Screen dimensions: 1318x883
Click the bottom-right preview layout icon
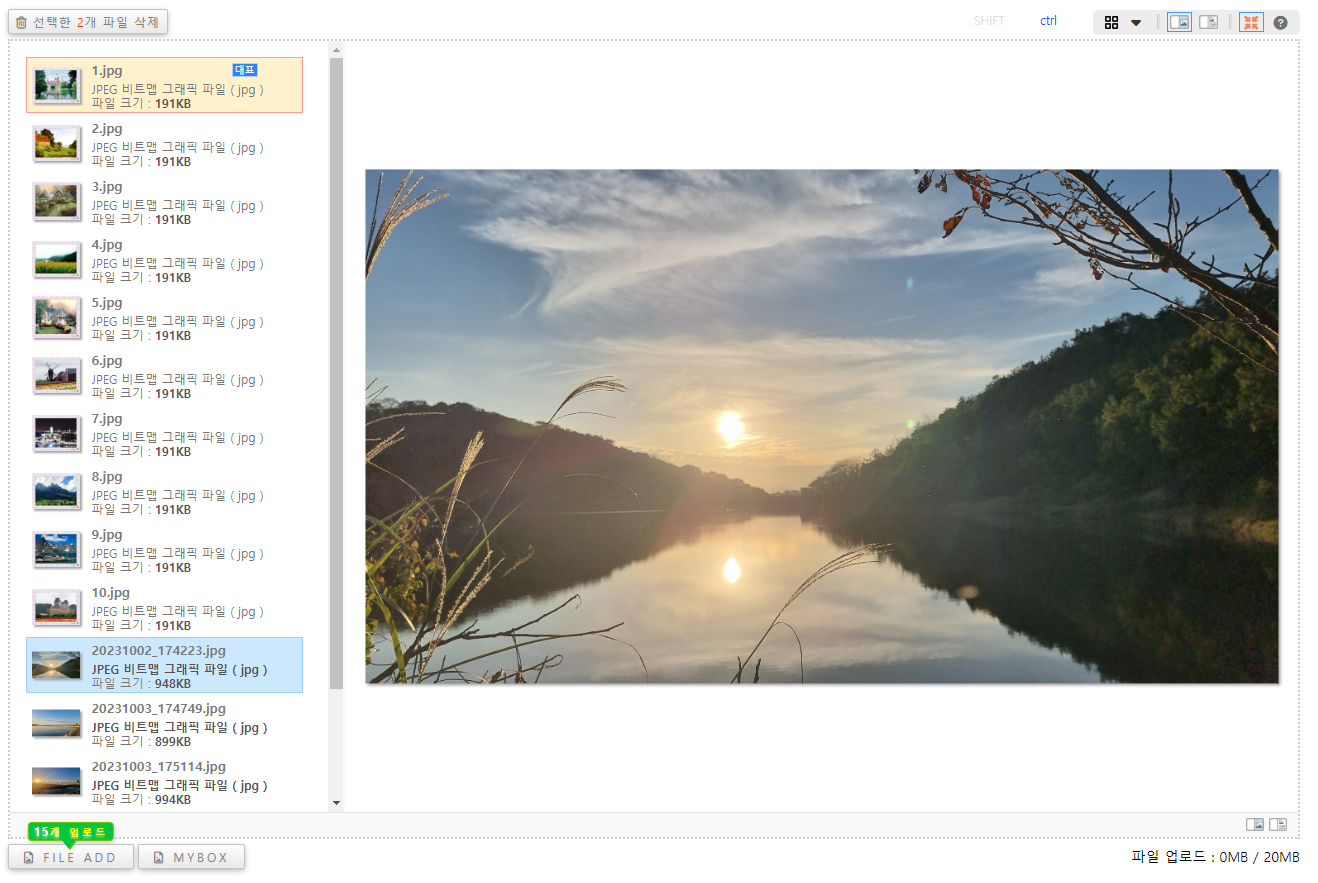coord(1254,824)
